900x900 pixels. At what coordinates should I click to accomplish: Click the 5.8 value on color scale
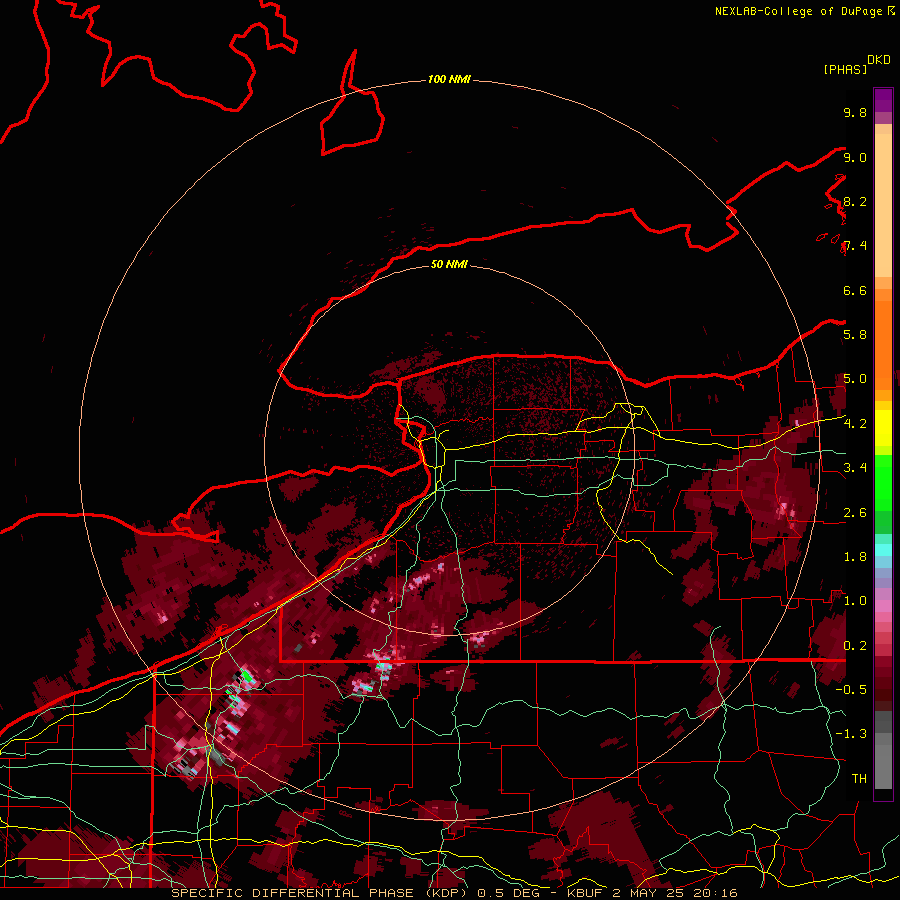(x=855, y=335)
